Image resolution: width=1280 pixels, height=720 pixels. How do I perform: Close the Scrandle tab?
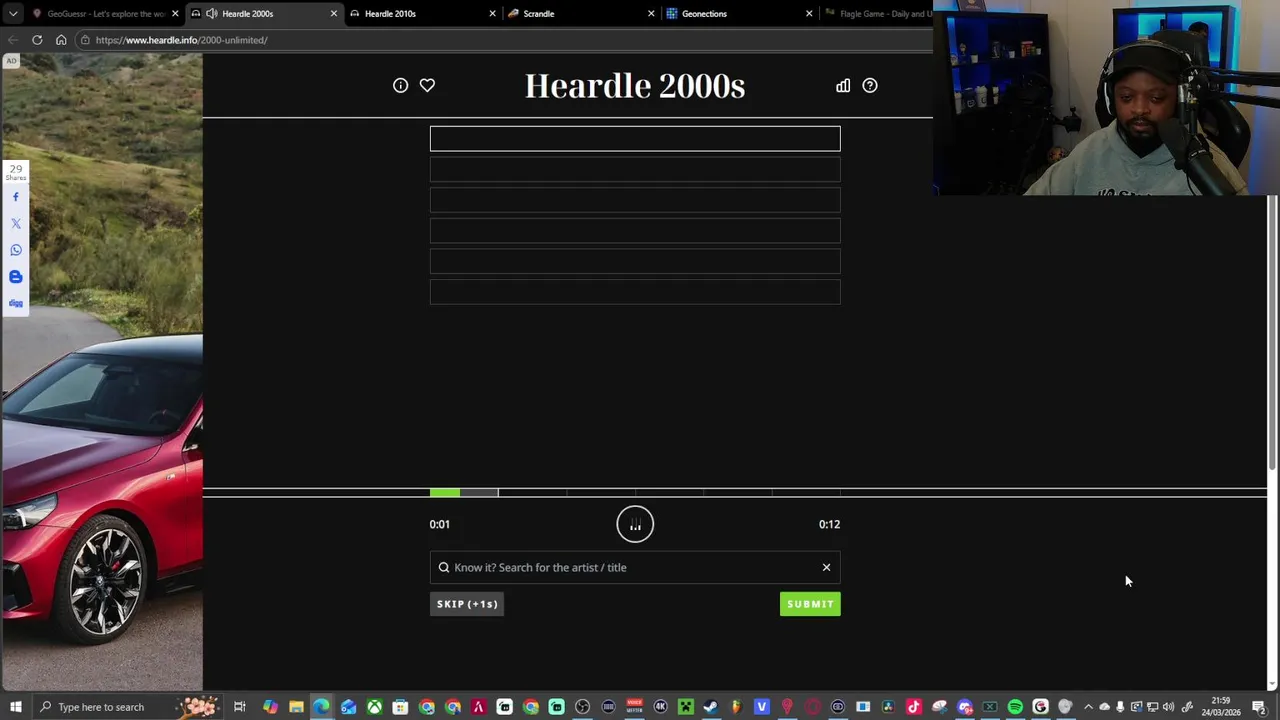pyautogui.click(x=651, y=14)
